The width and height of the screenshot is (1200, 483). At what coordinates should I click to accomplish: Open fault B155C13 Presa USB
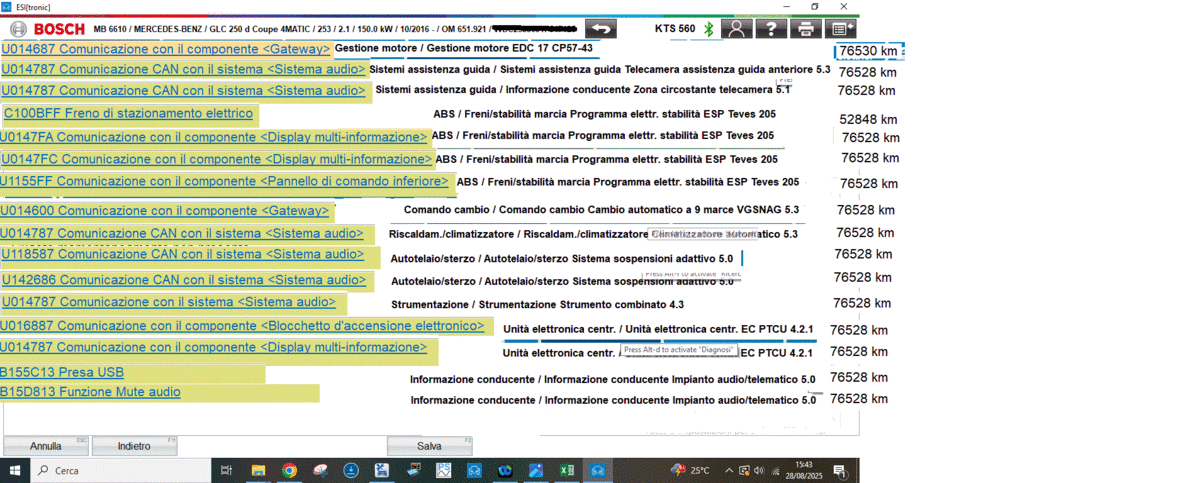point(62,373)
